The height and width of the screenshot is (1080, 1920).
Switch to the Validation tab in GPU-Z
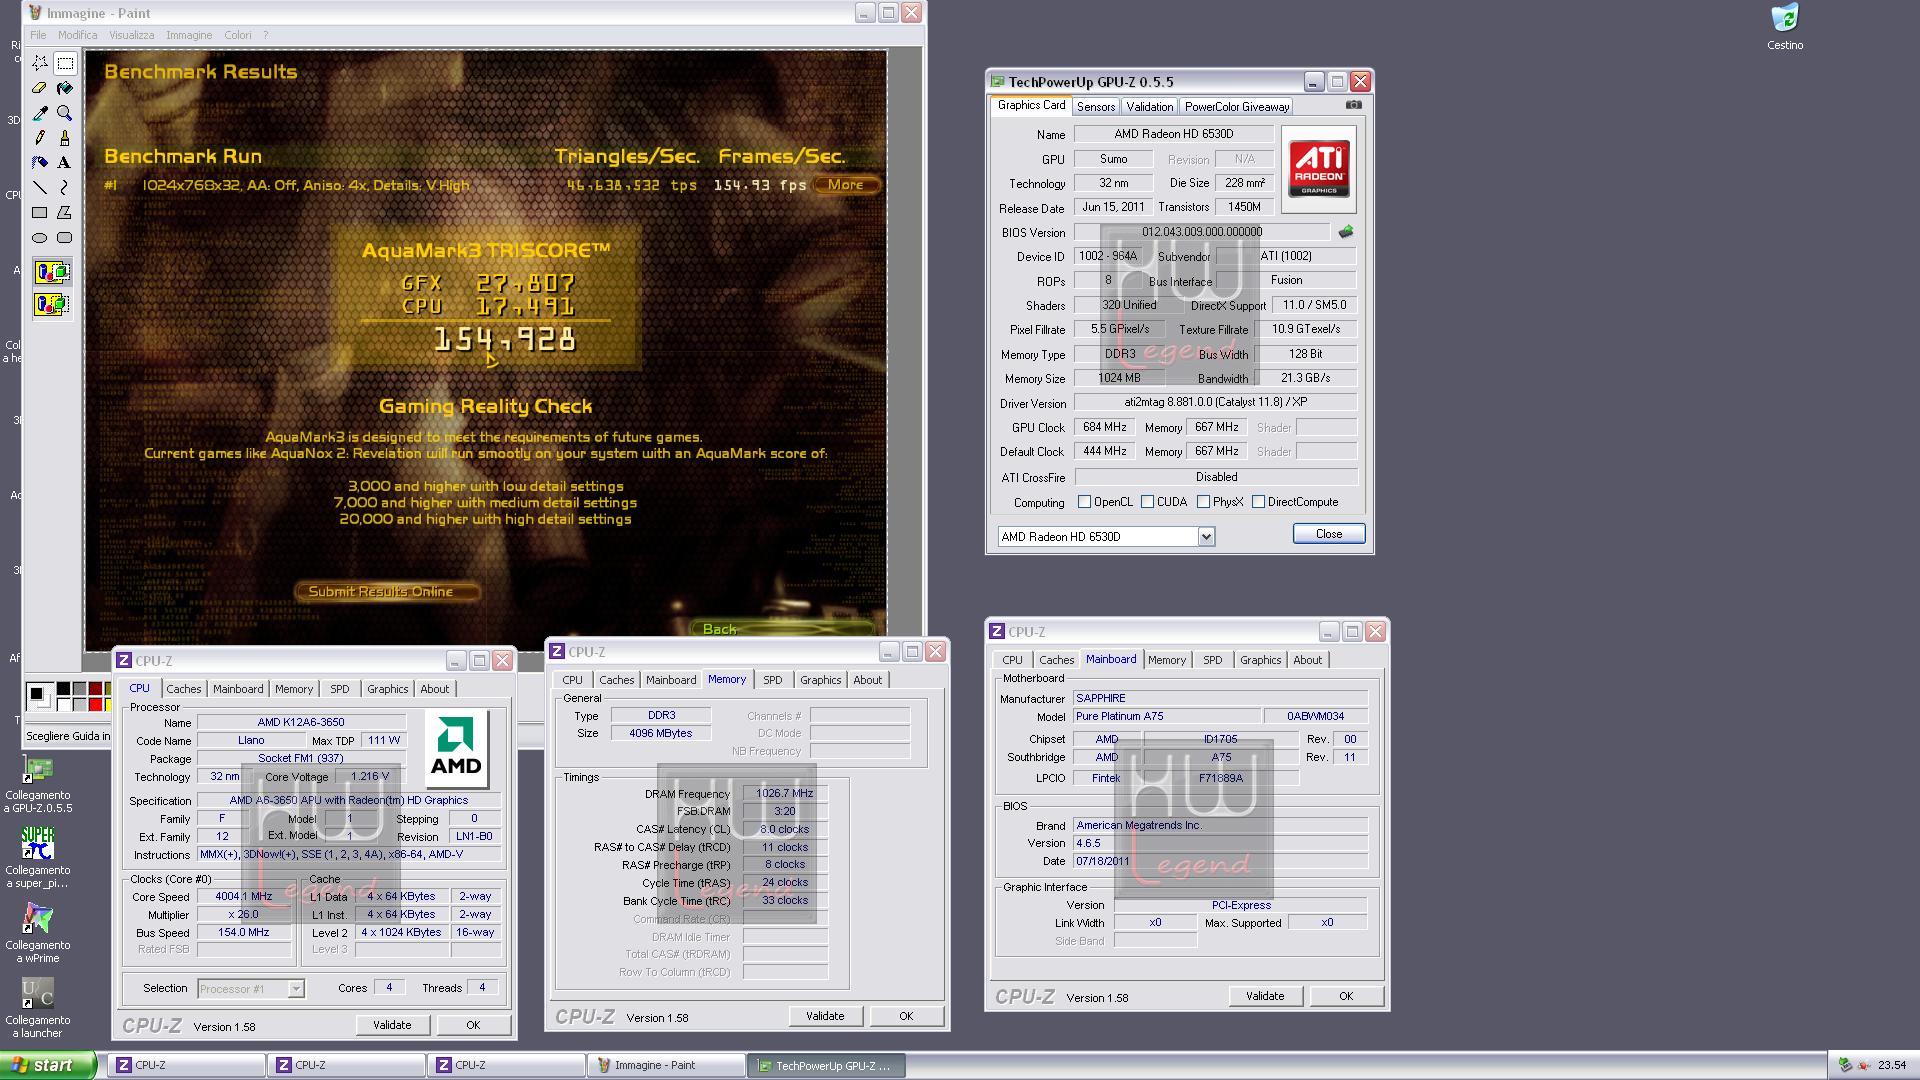[x=1149, y=107]
